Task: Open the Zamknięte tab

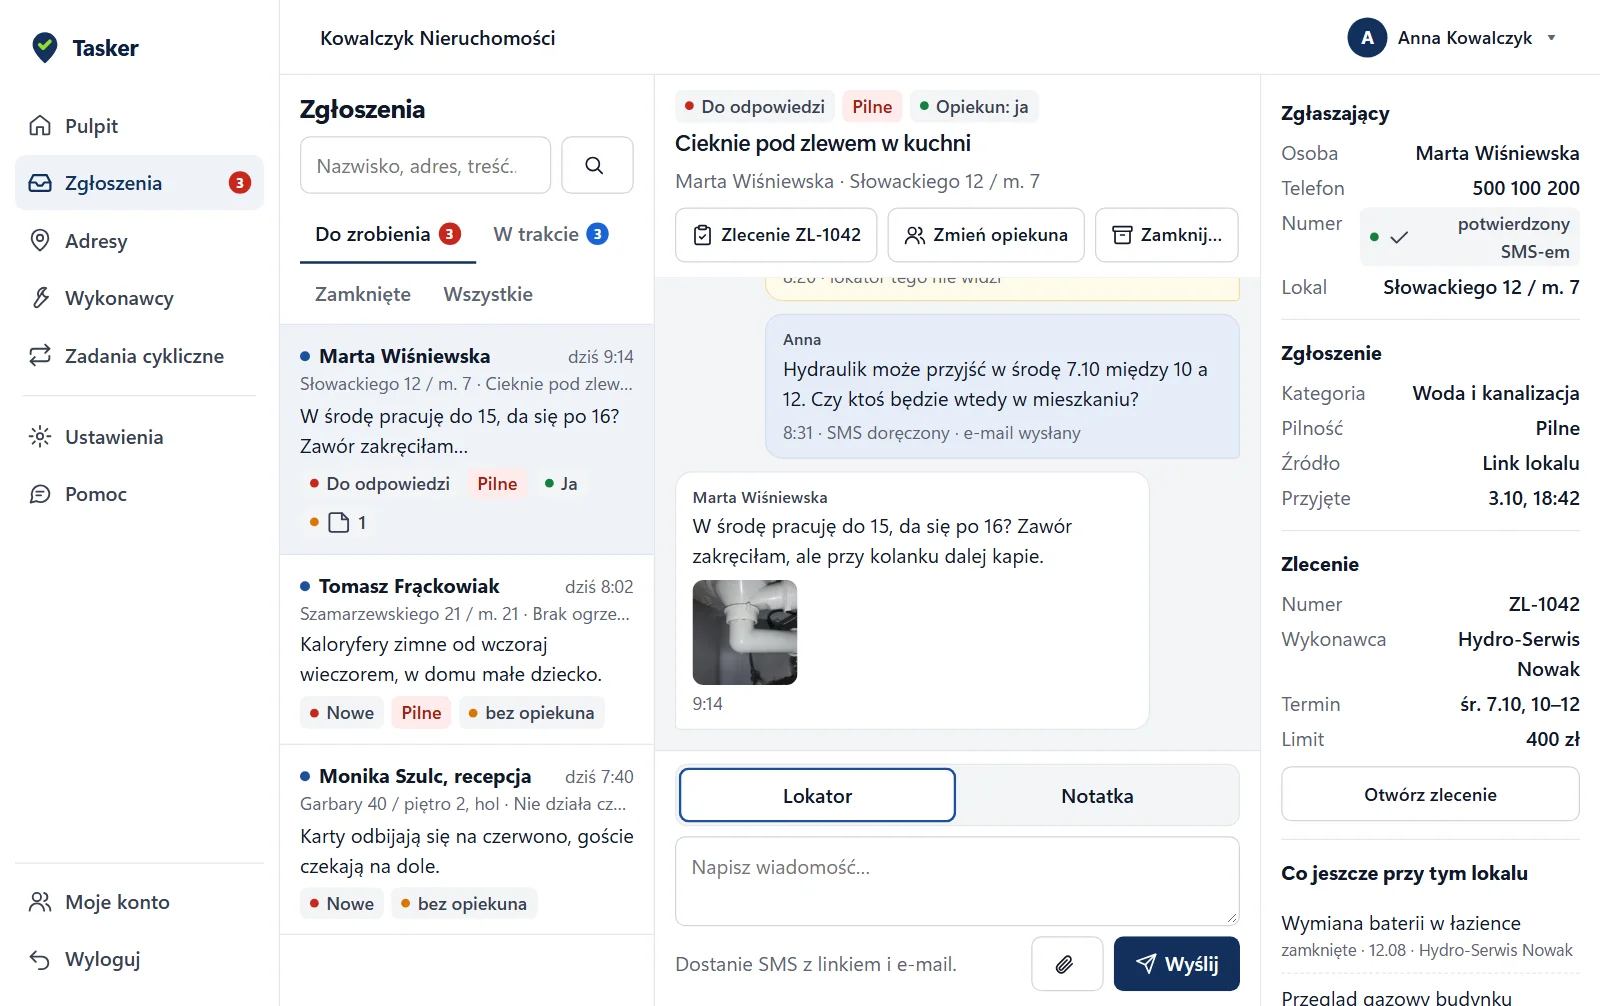Action: tap(363, 294)
